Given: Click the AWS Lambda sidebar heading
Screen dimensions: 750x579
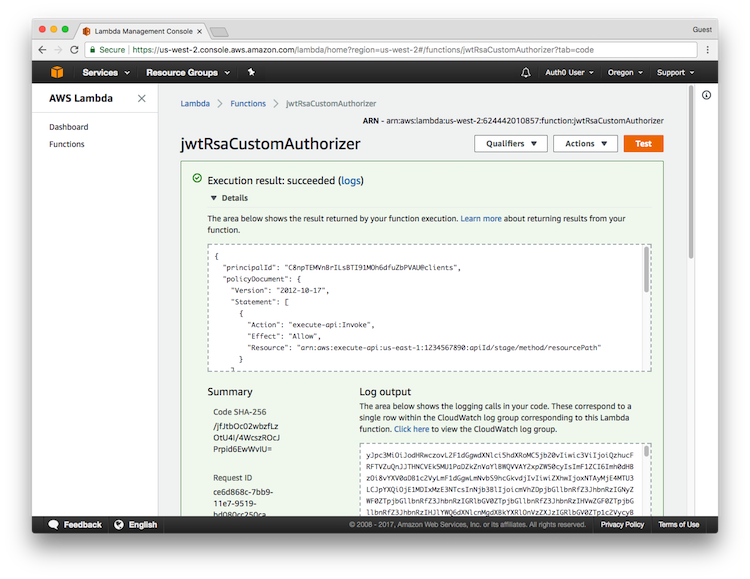Looking at the screenshot, I should coord(81,99).
